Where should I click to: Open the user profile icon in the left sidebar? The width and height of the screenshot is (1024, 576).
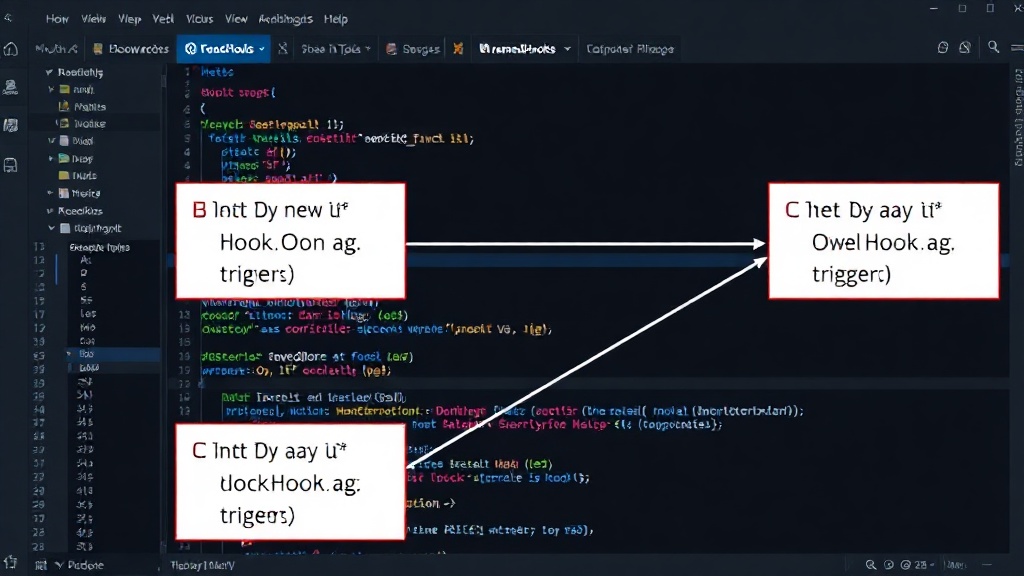point(10,86)
